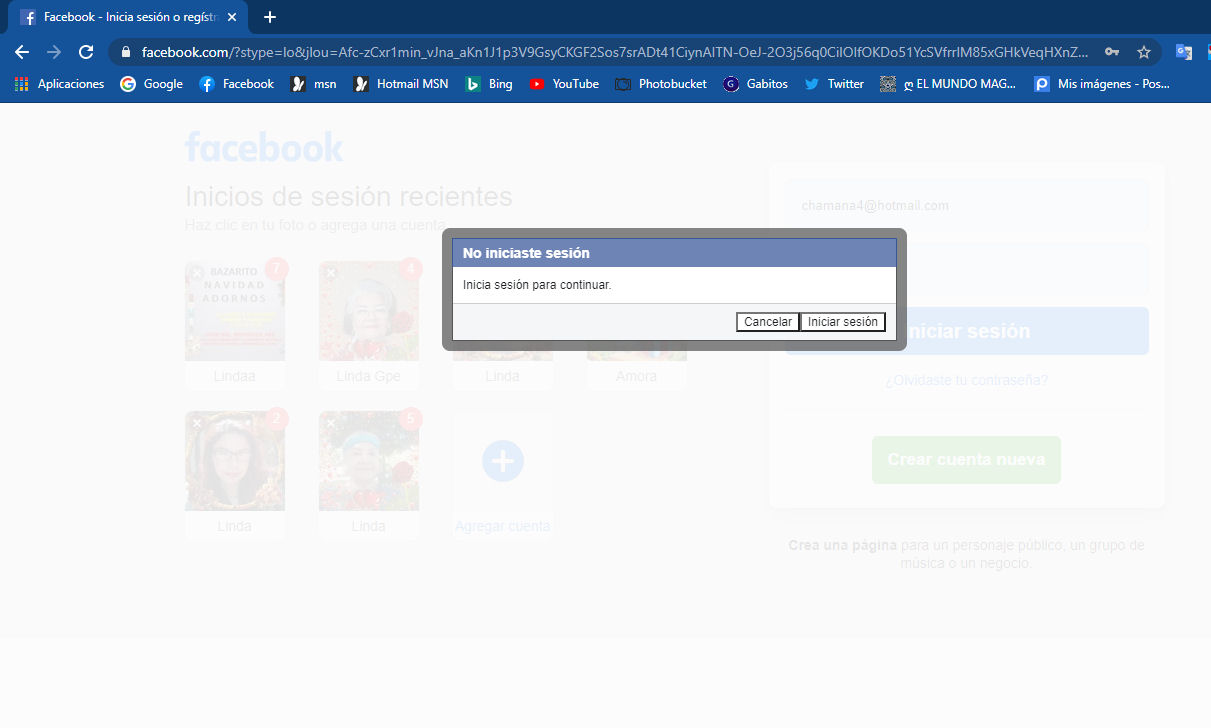Go back with the browser back arrow
Viewport: 1211px width, 728px height.
[x=22, y=52]
